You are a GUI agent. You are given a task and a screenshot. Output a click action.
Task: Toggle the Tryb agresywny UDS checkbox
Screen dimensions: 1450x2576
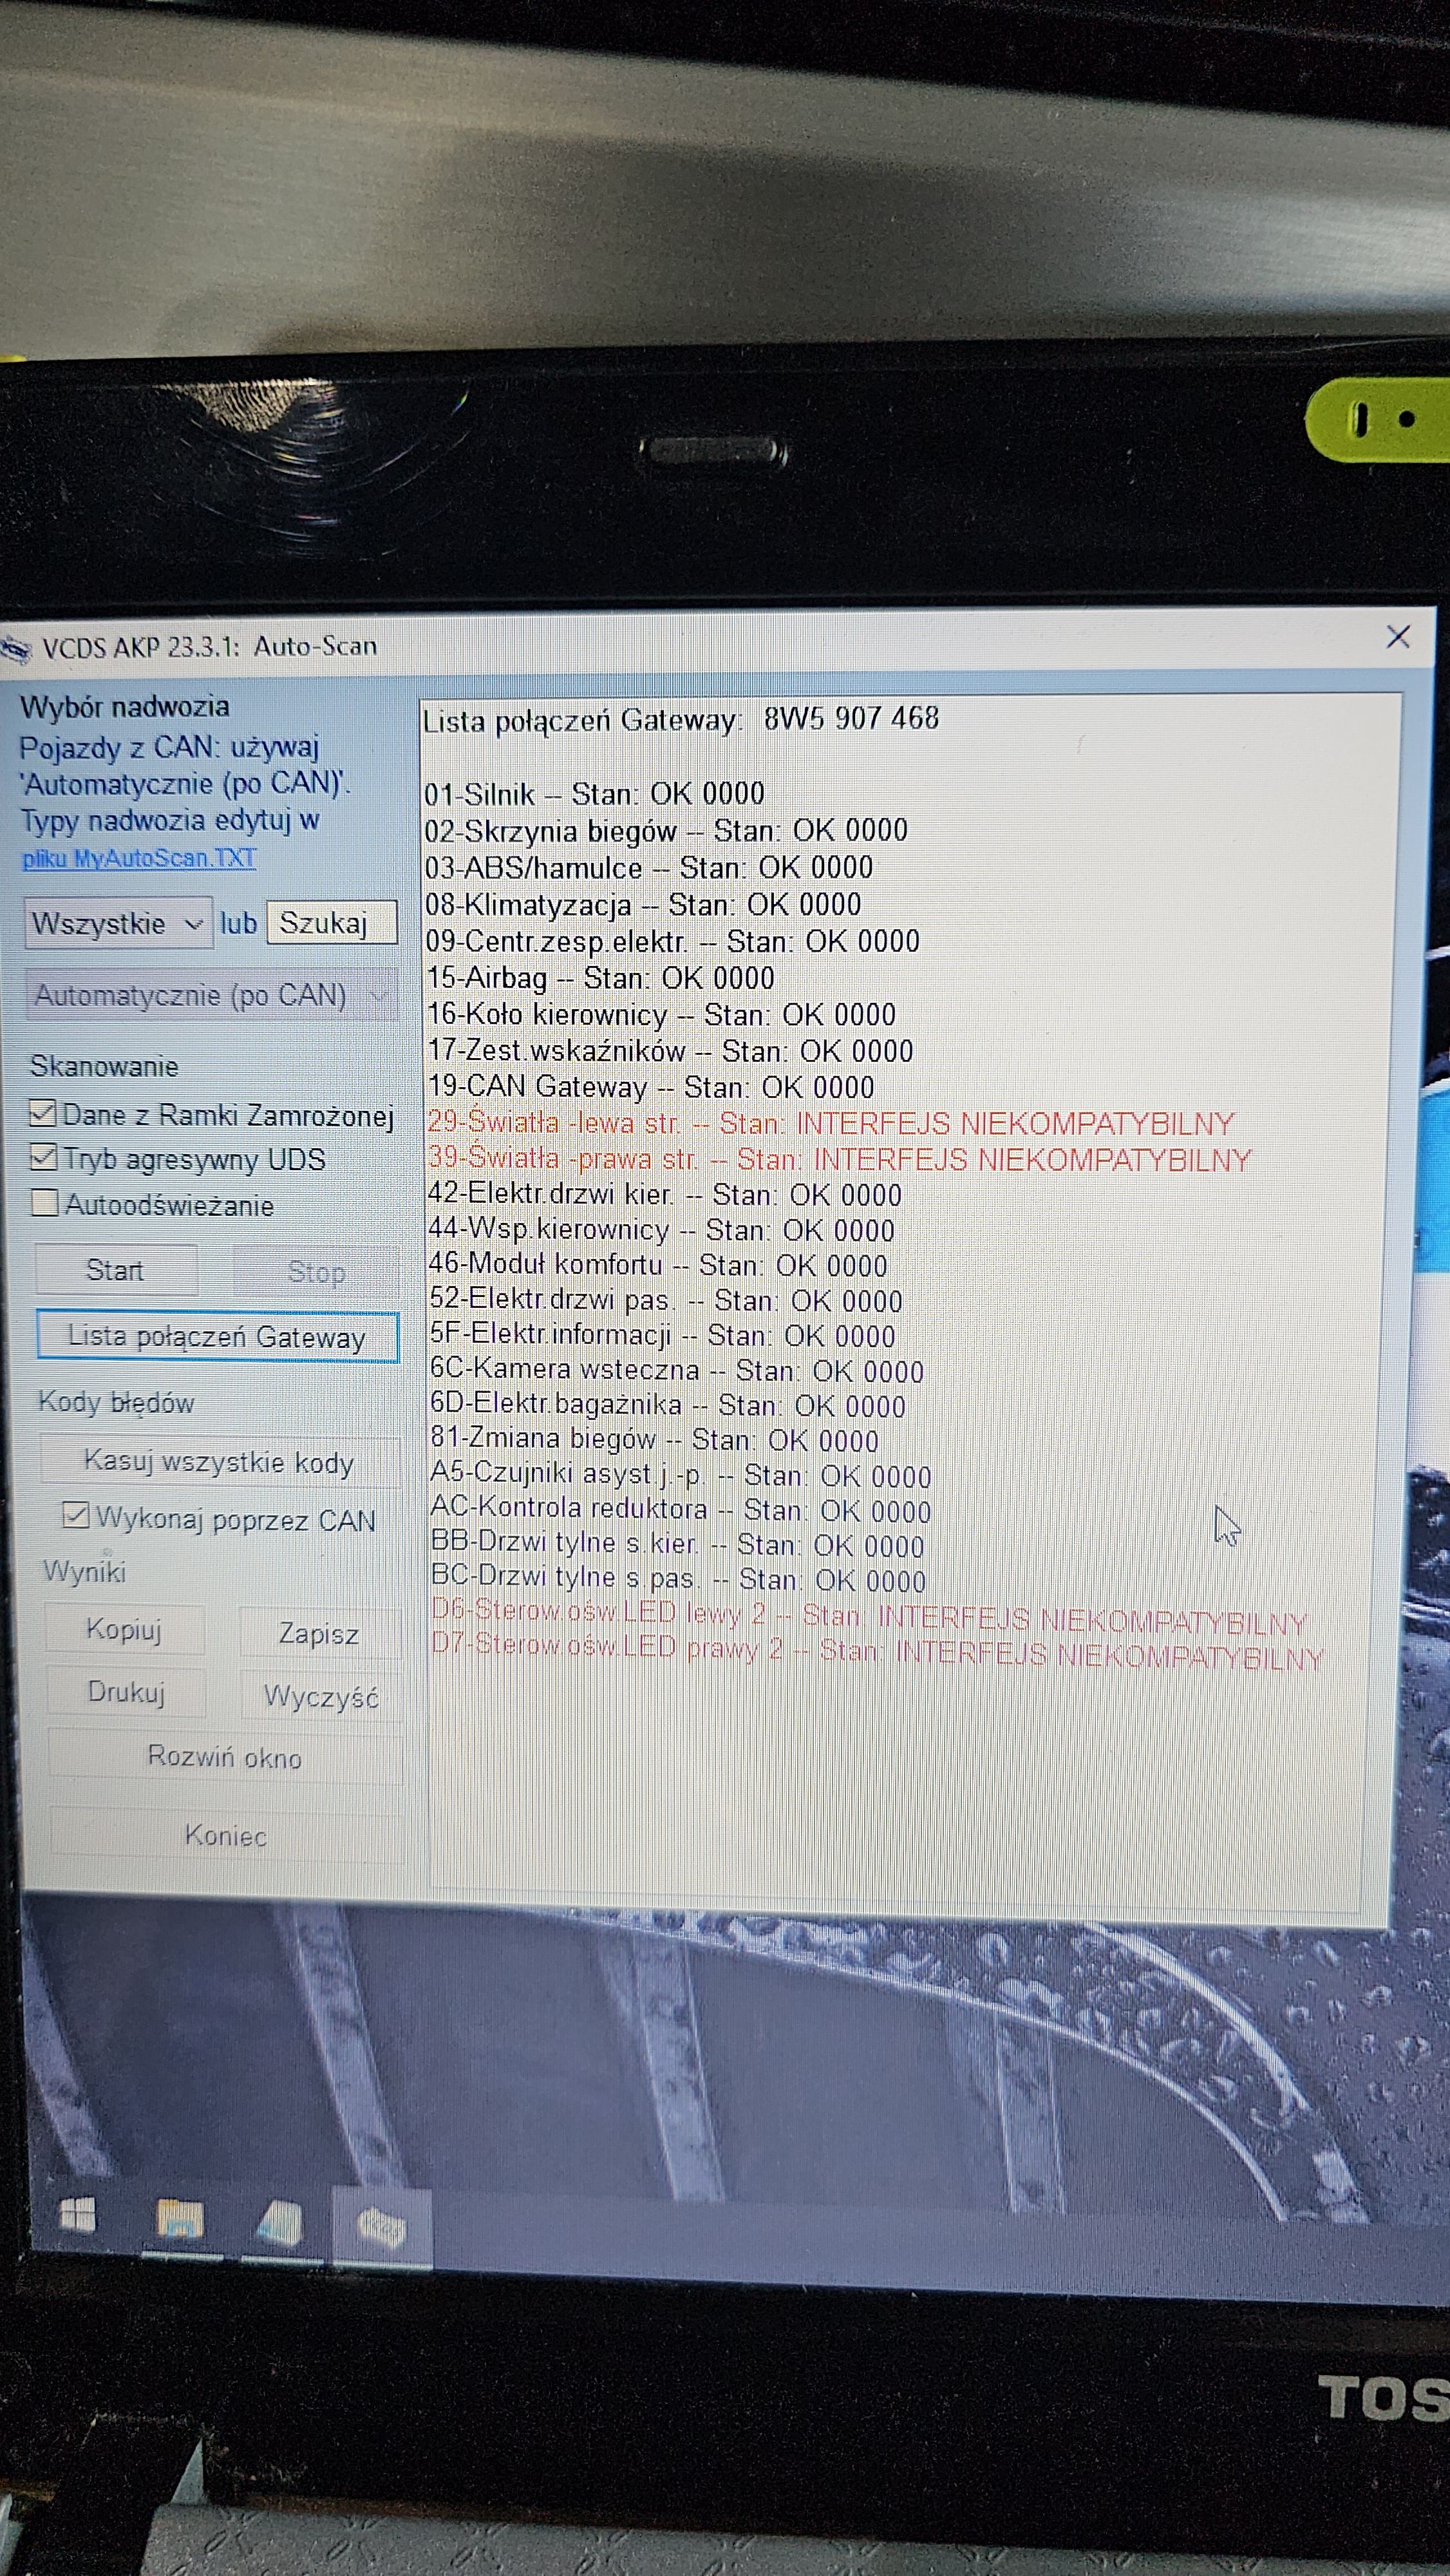44,1158
